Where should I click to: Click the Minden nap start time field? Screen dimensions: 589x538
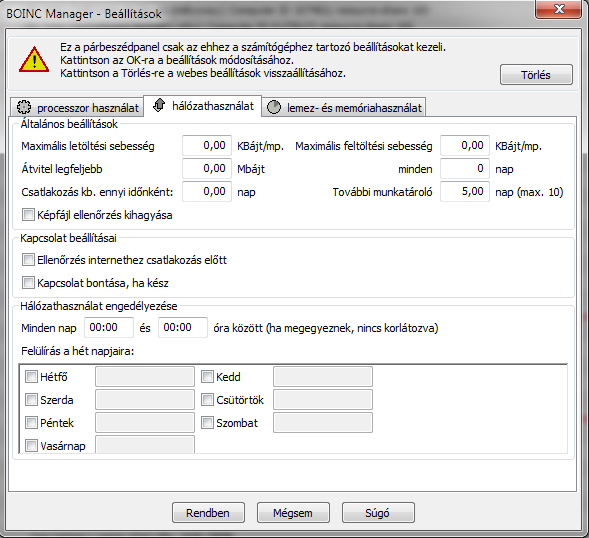(109, 327)
